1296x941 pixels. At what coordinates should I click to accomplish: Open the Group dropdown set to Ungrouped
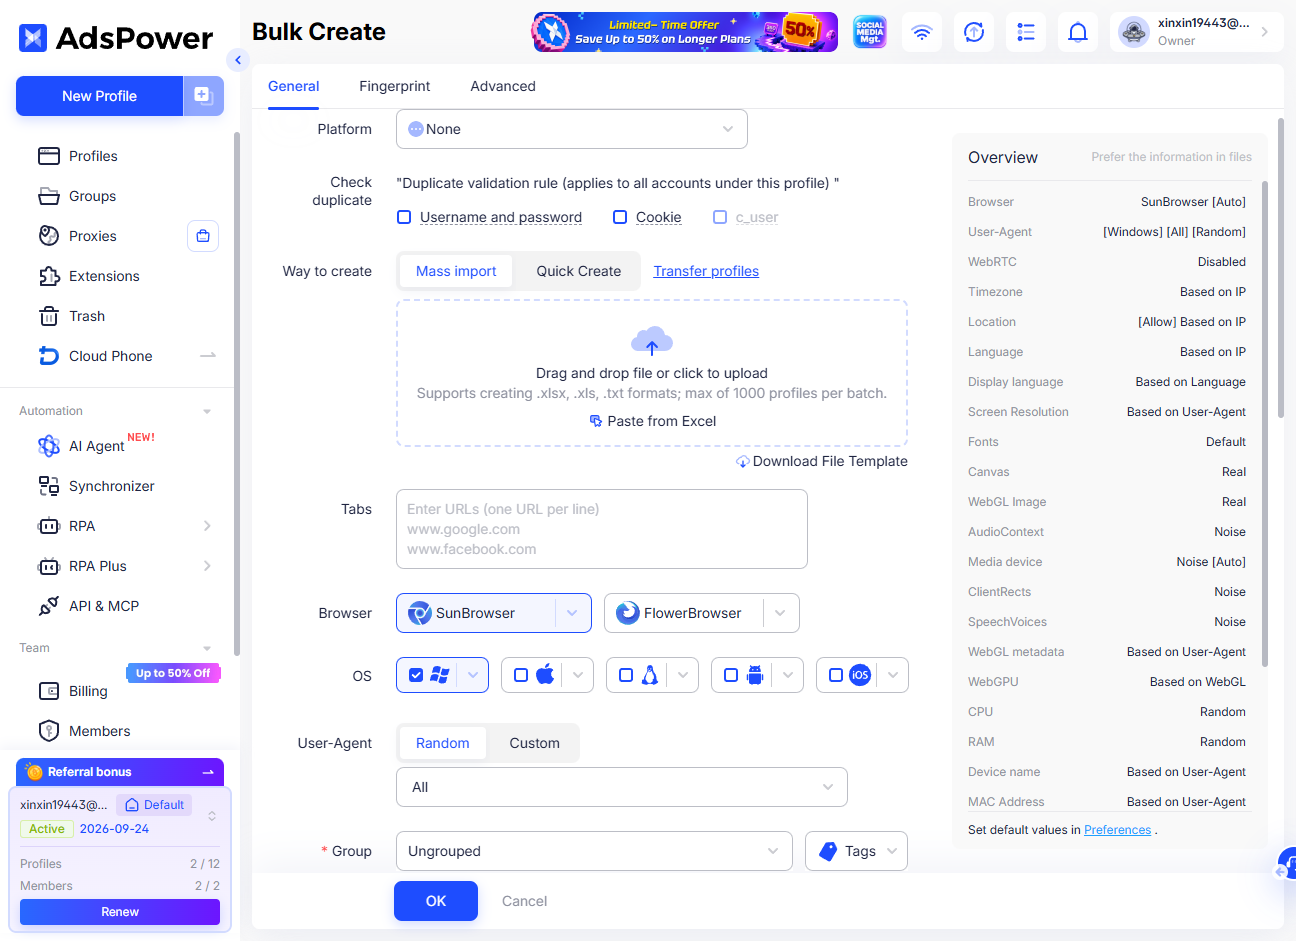pos(594,851)
